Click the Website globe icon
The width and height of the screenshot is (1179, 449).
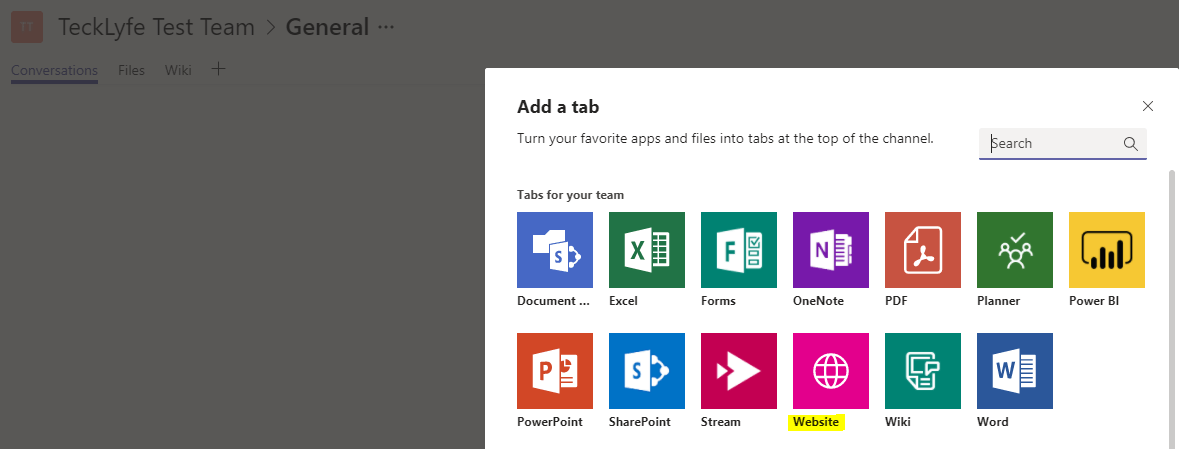(x=830, y=371)
